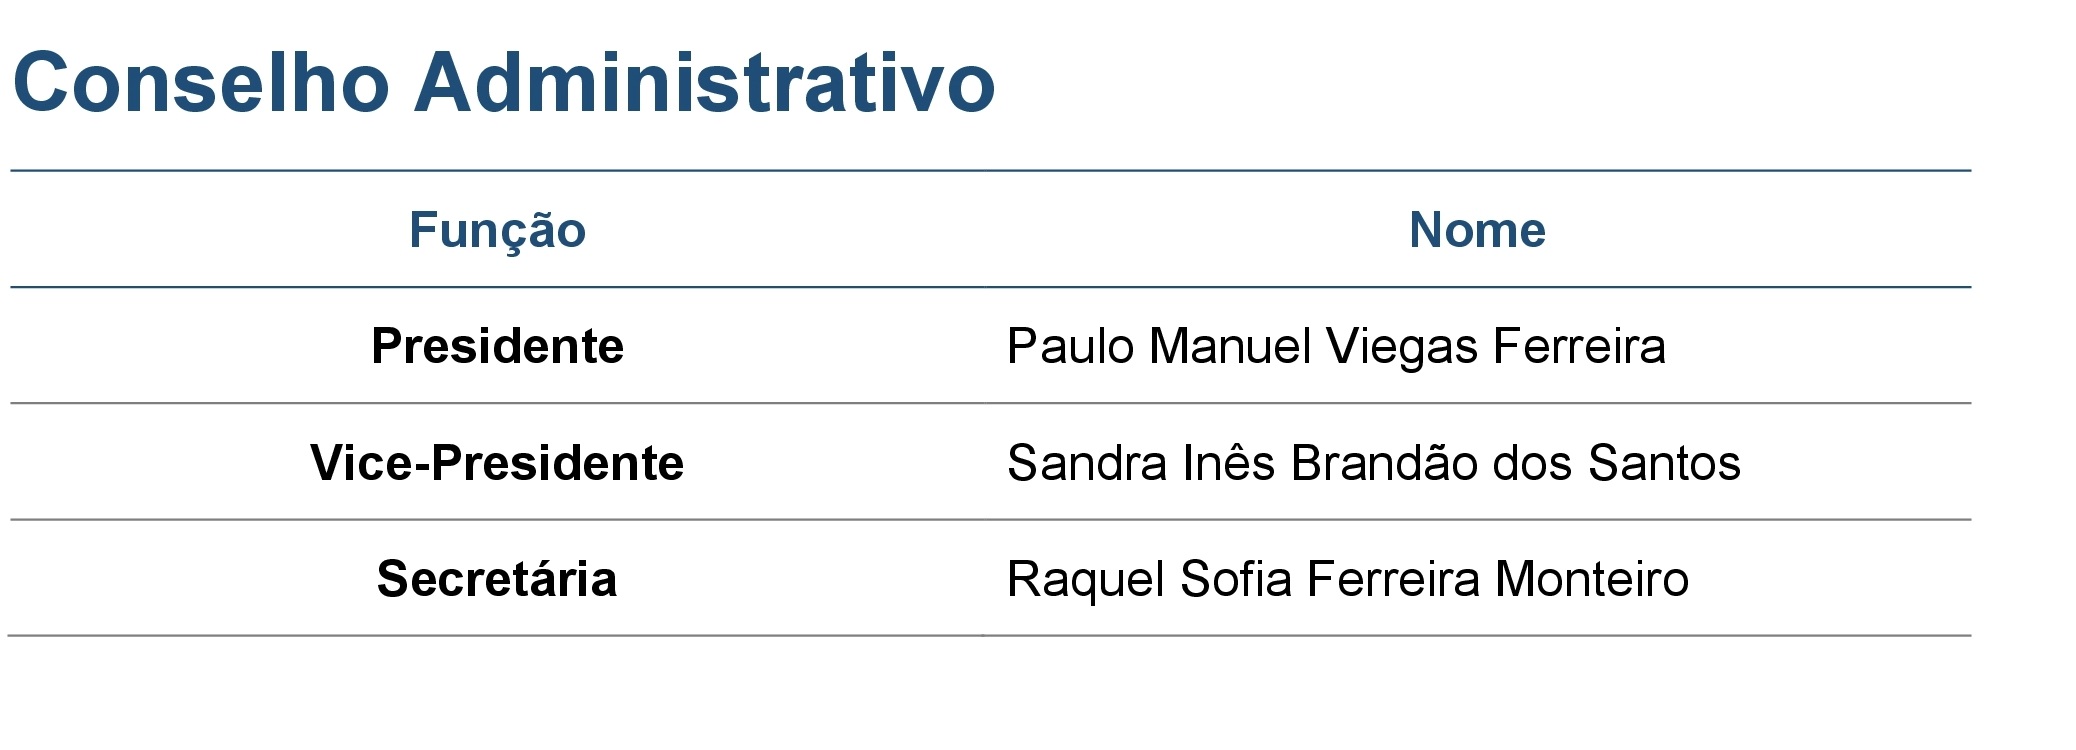Click the surname Santos

[1664, 463]
